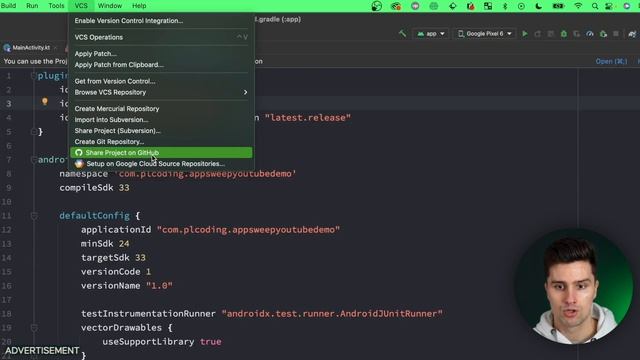Click the applicationId string on line 12

(x=248, y=230)
